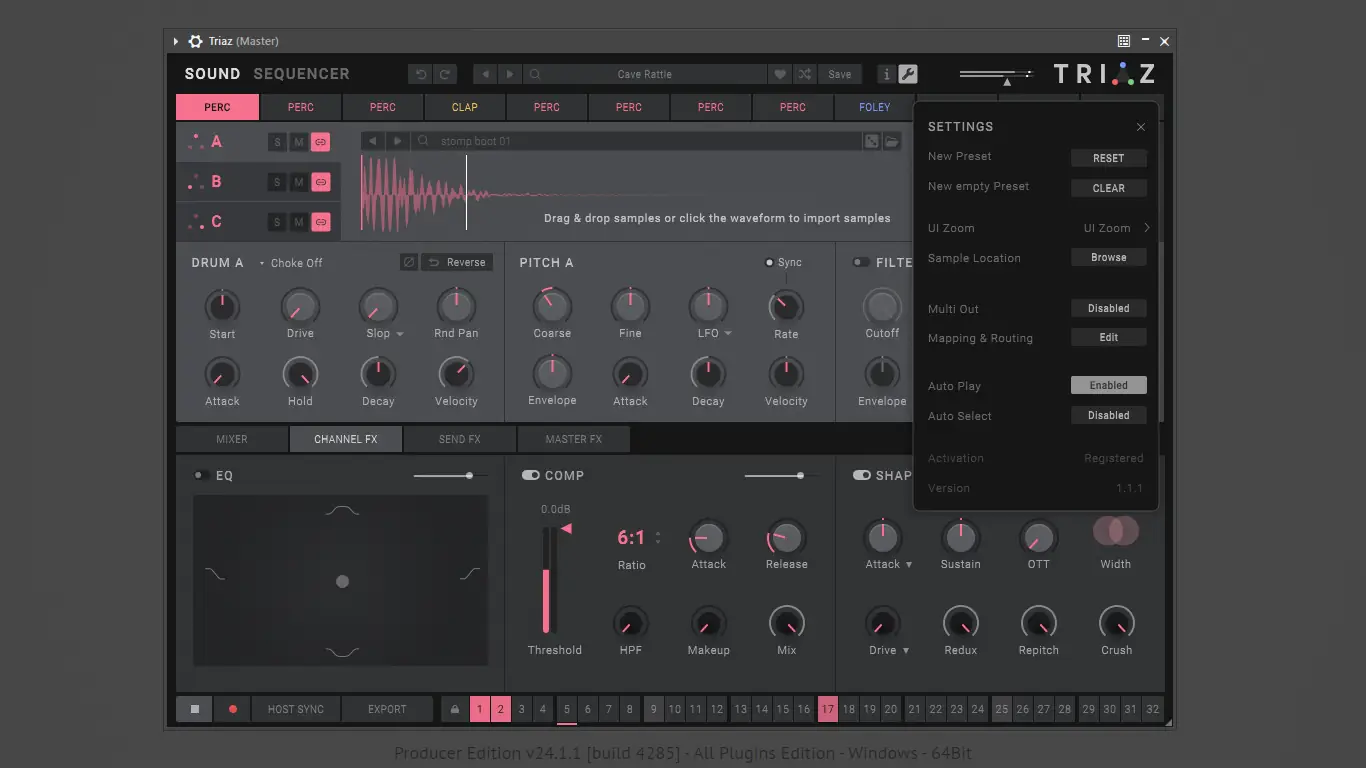Open the info panel icon
The height and width of the screenshot is (768, 1366).
pos(886,74)
